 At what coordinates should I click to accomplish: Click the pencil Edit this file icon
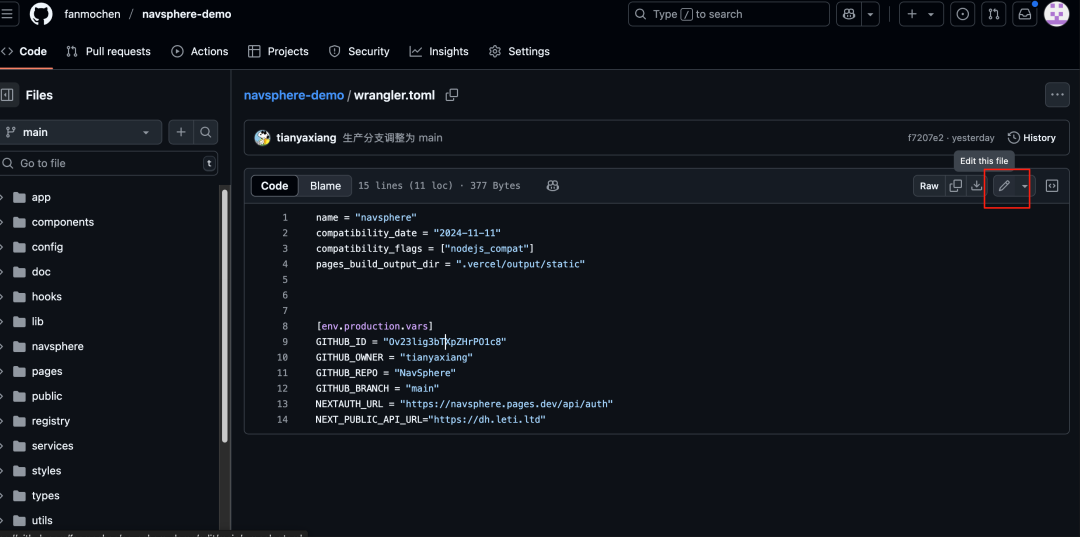tap(1004, 186)
